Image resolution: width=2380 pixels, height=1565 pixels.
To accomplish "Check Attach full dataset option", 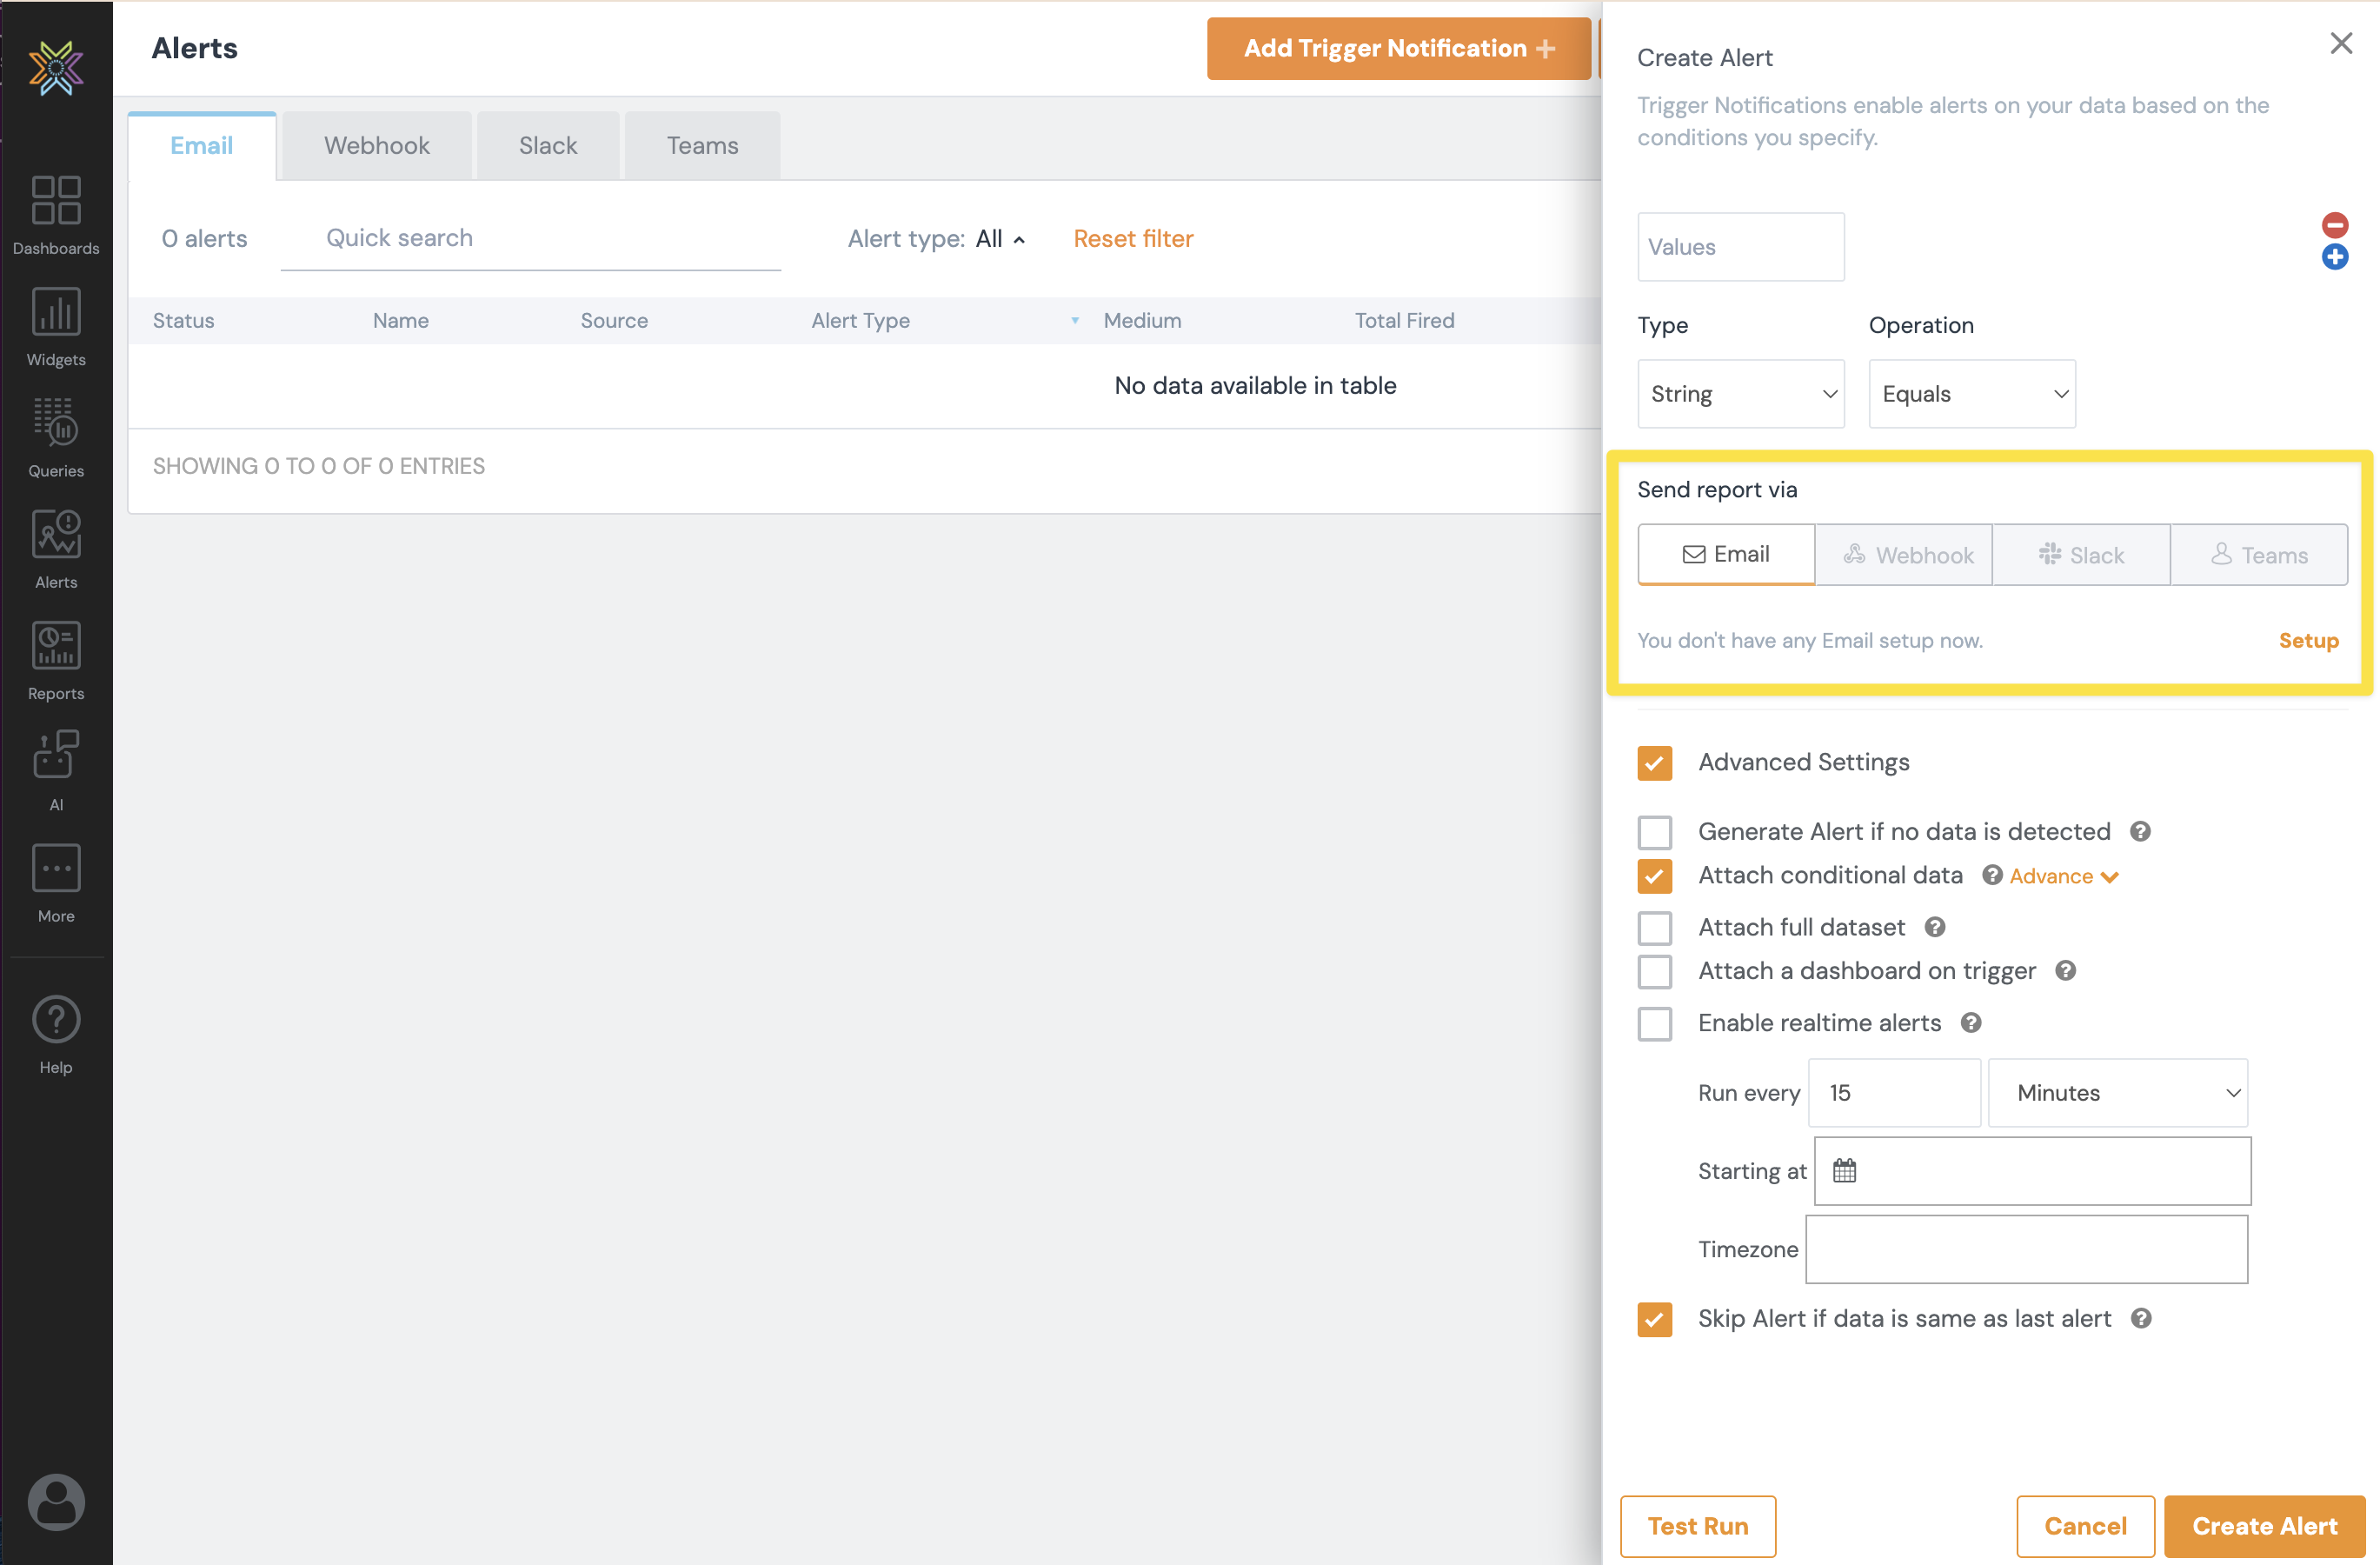I will pyautogui.click(x=1654, y=928).
